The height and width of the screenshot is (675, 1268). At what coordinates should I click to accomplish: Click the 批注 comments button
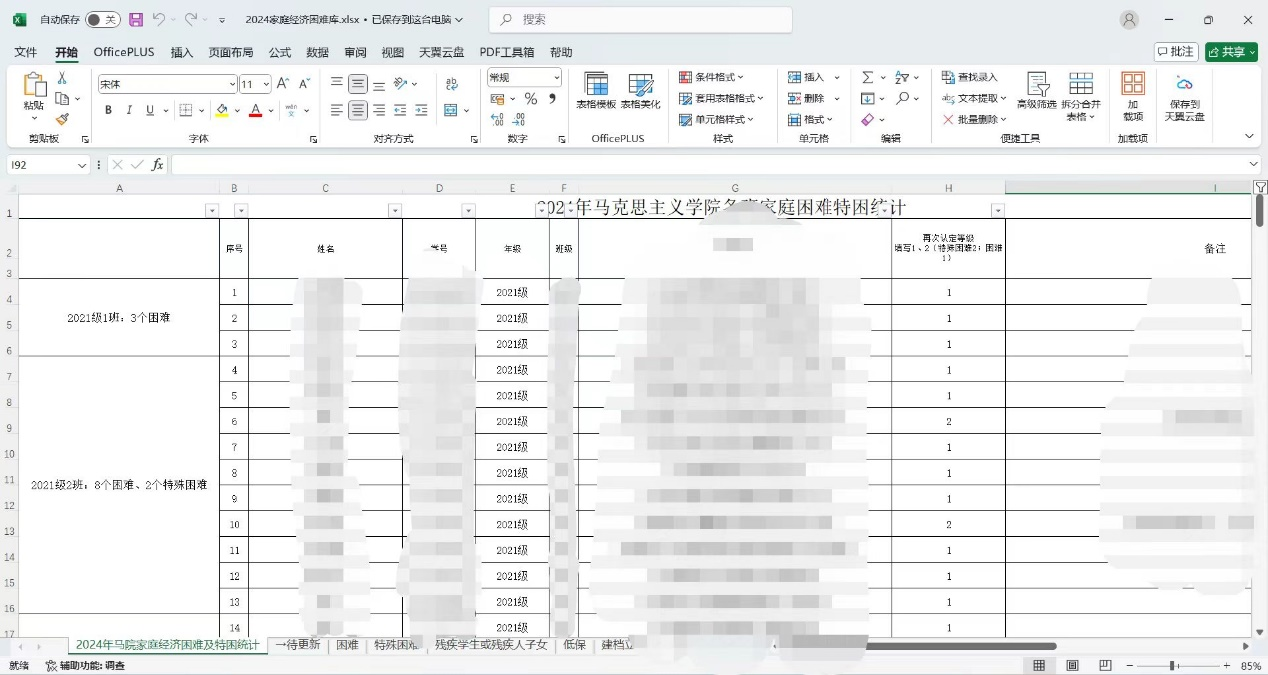(x=1176, y=52)
